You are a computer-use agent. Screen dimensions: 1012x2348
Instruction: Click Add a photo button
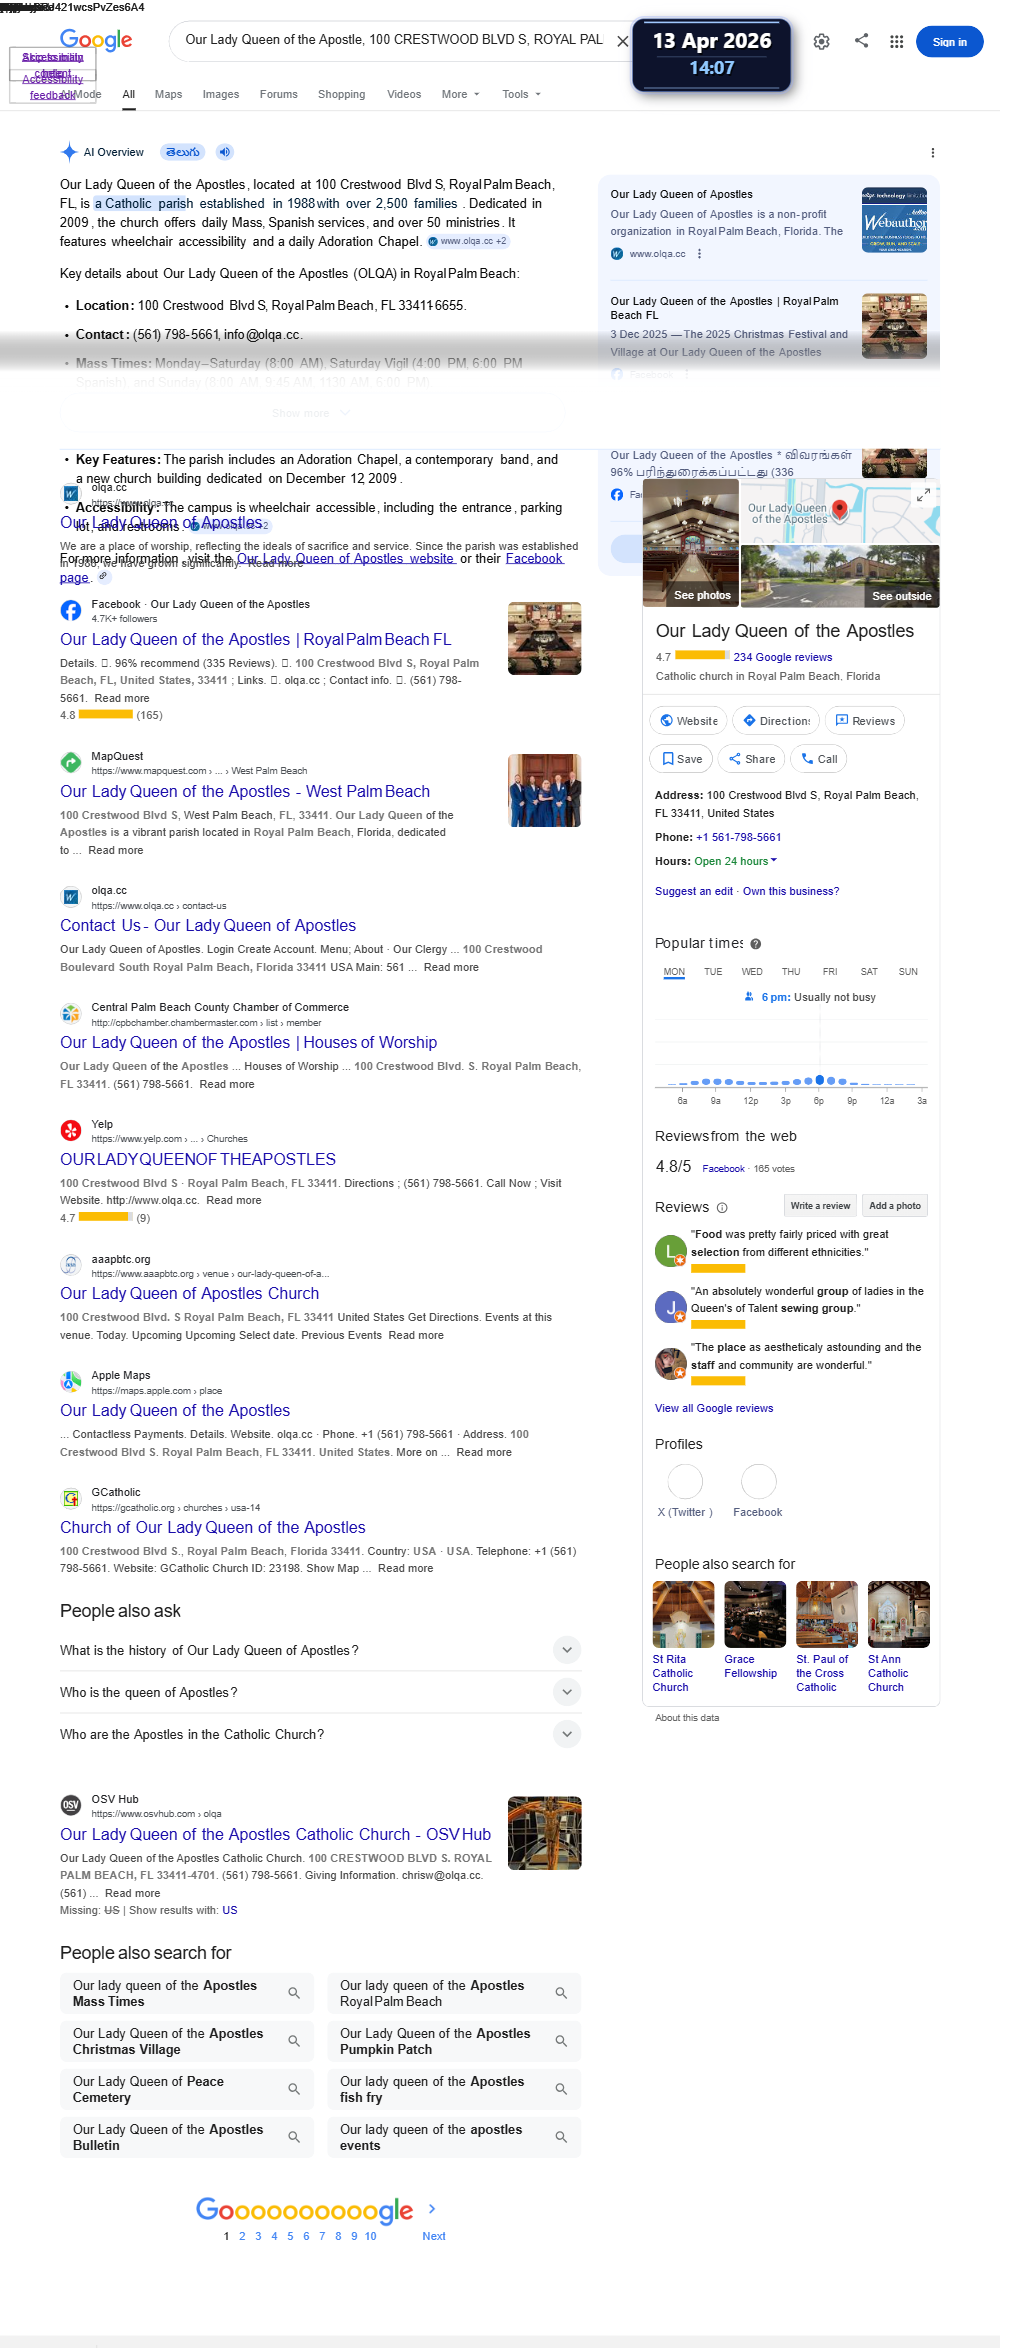point(895,1206)
